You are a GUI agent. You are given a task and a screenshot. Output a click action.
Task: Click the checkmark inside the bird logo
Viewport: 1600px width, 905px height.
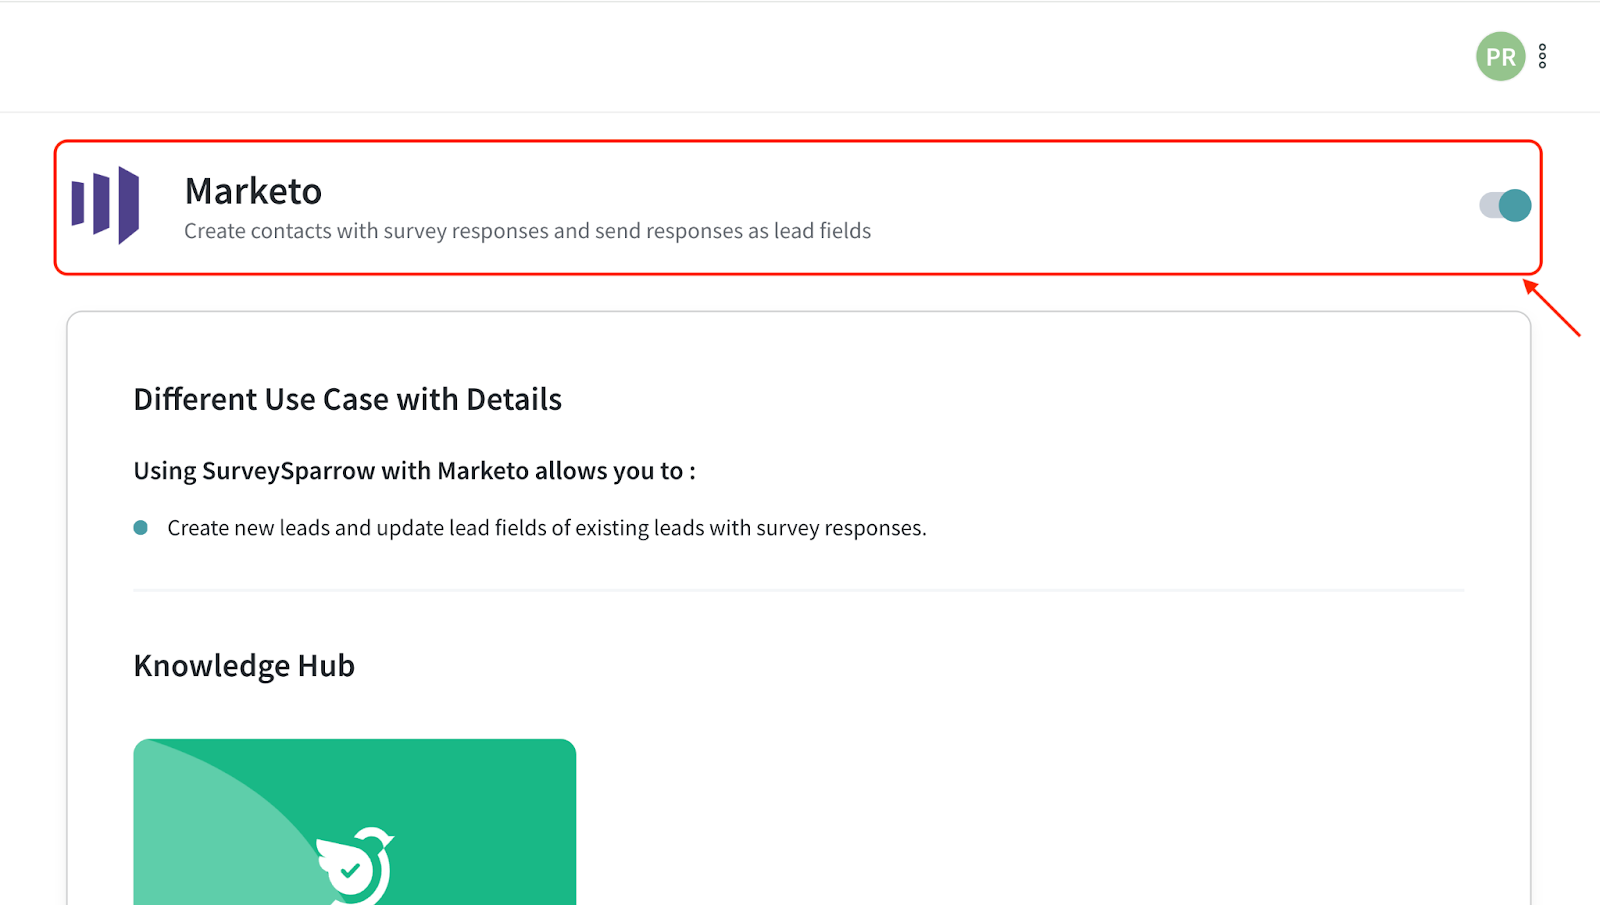pos(350,871)
